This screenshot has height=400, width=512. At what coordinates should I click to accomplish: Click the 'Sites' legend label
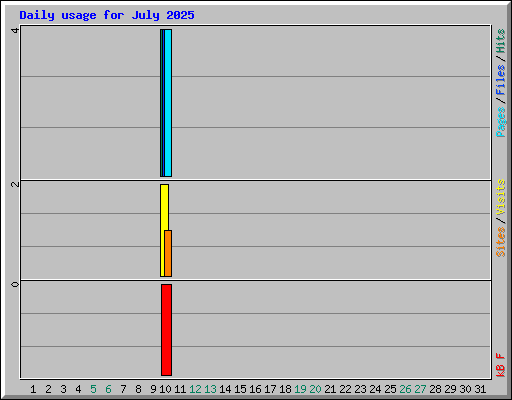click(501, 242)
